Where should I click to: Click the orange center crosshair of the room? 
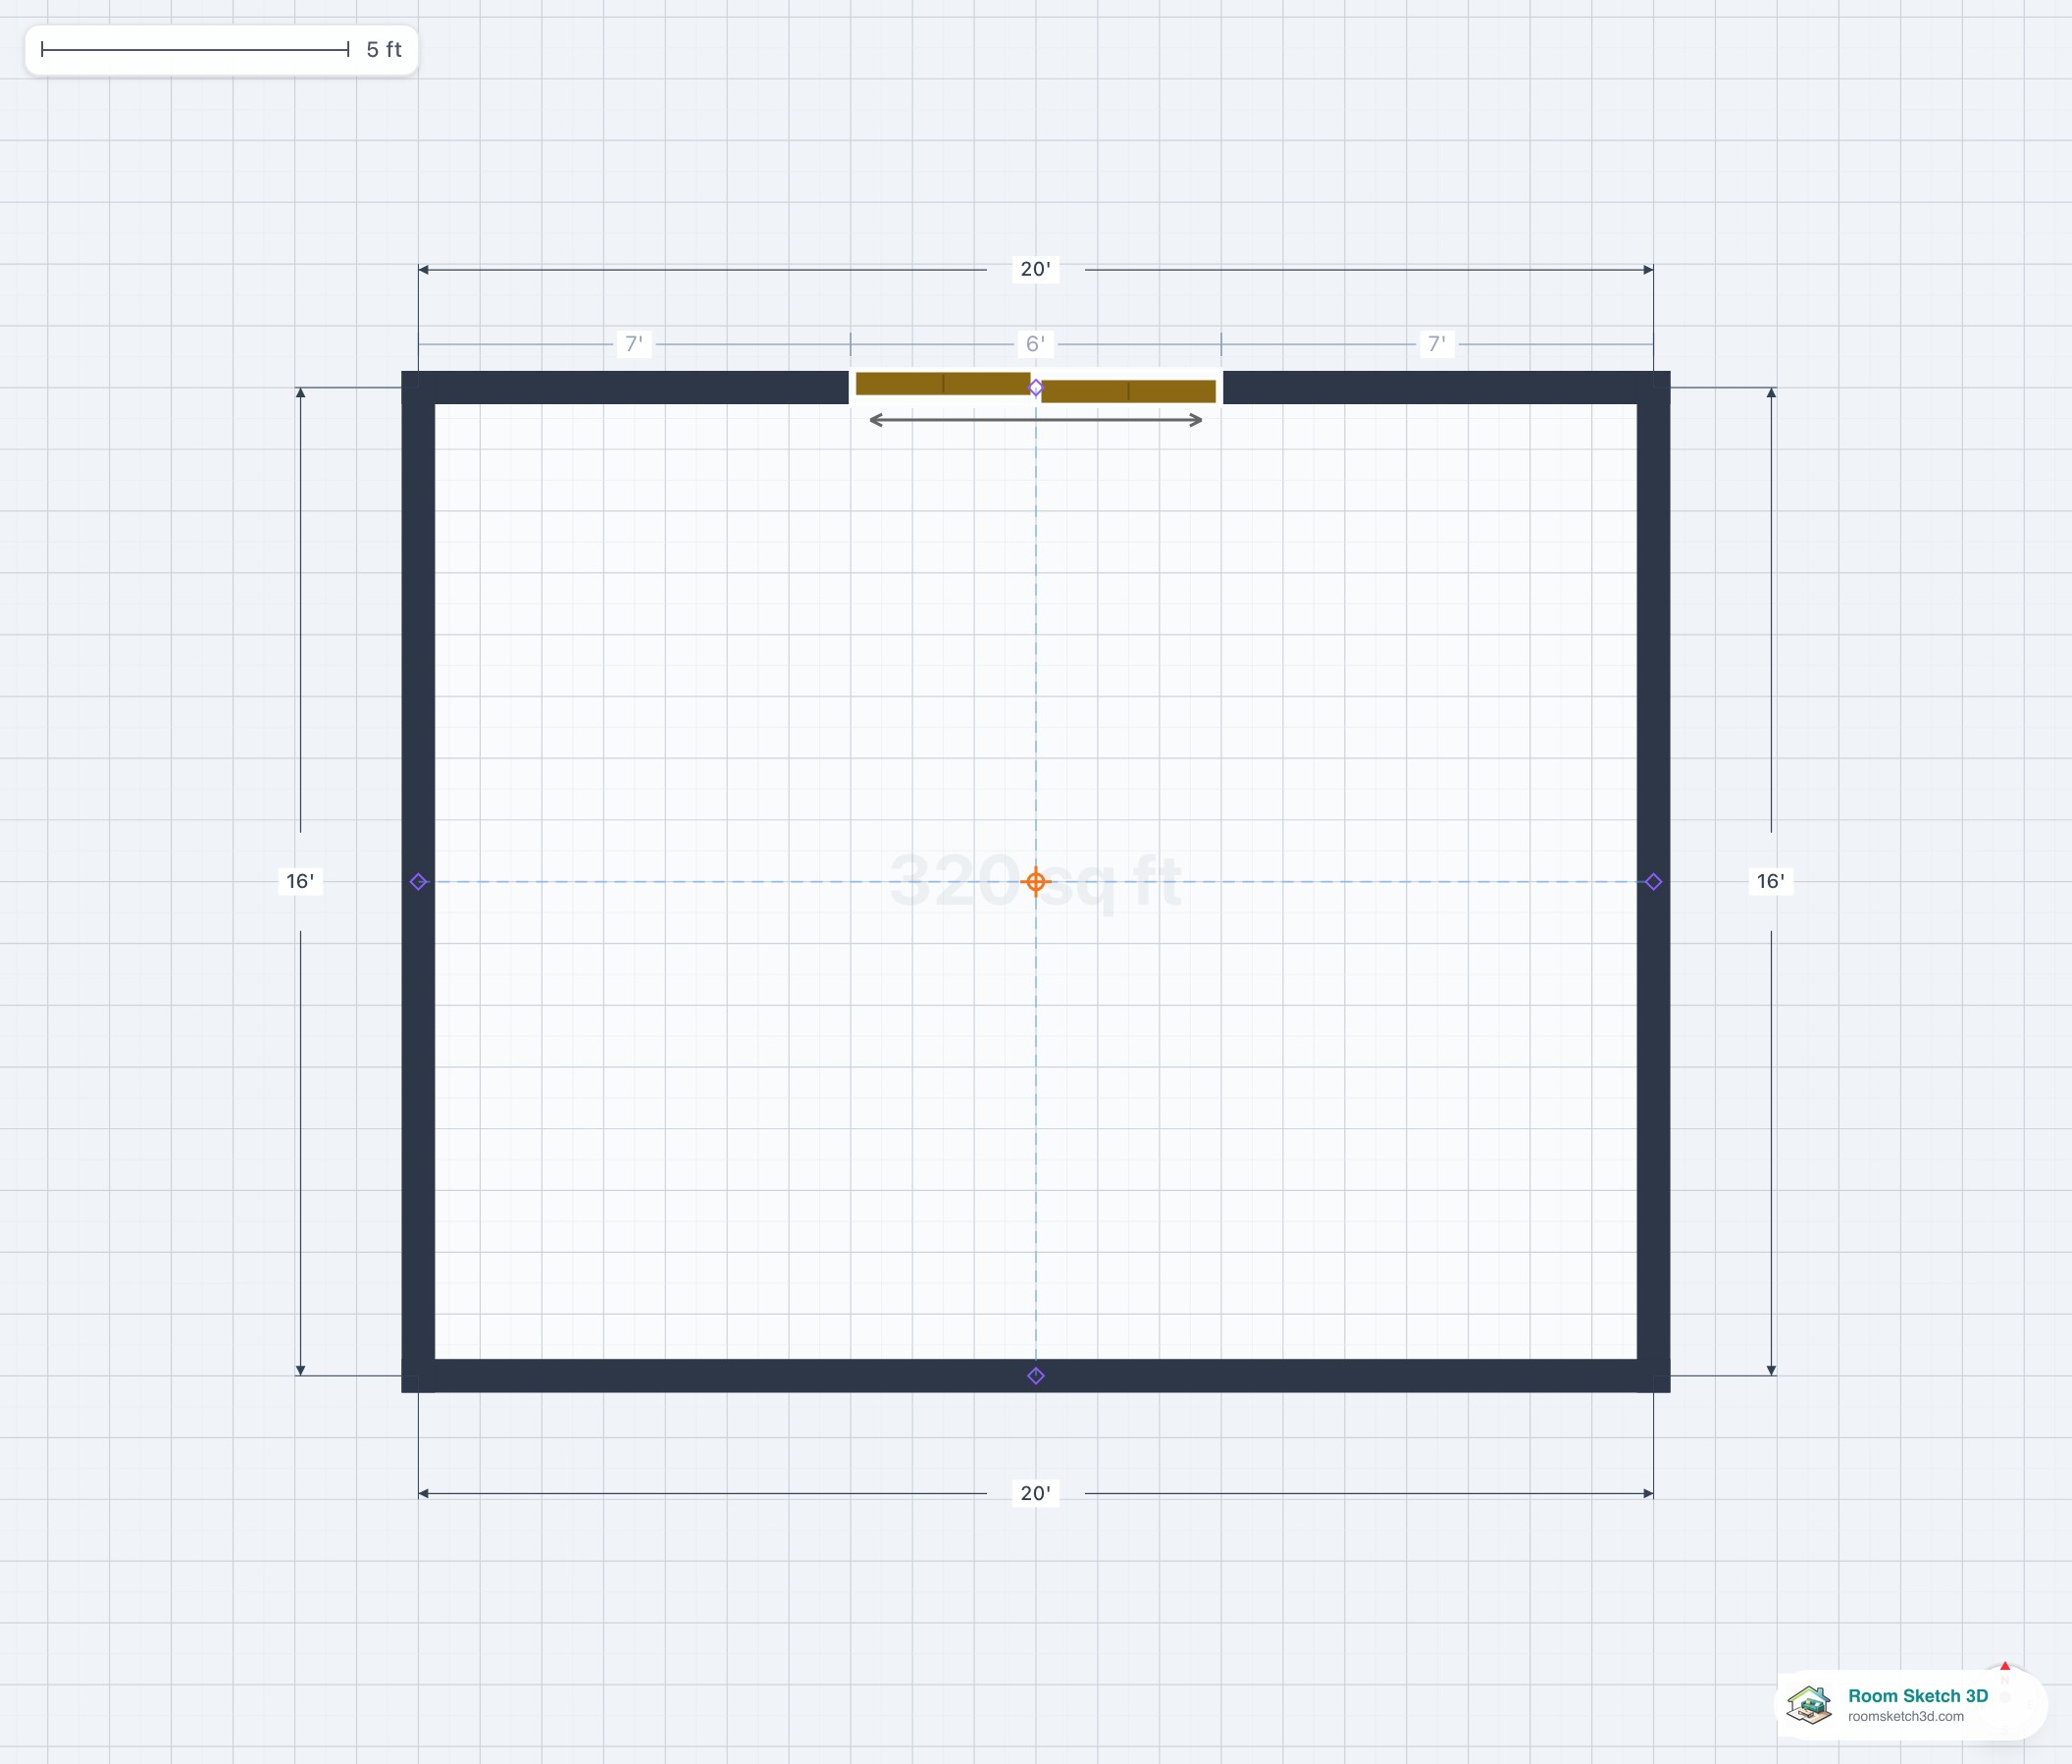tap(1036, 881)
